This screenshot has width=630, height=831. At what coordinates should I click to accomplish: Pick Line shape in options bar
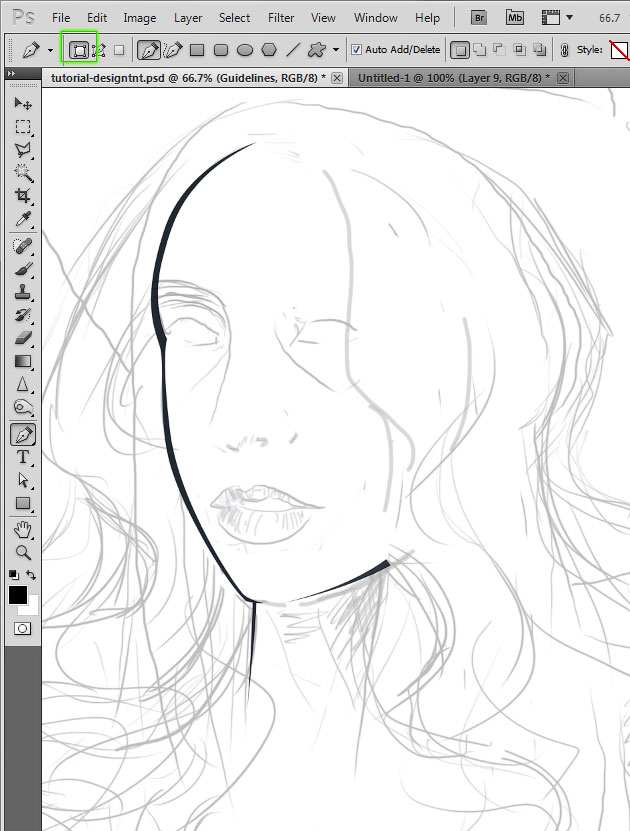[x=292, y=50]
